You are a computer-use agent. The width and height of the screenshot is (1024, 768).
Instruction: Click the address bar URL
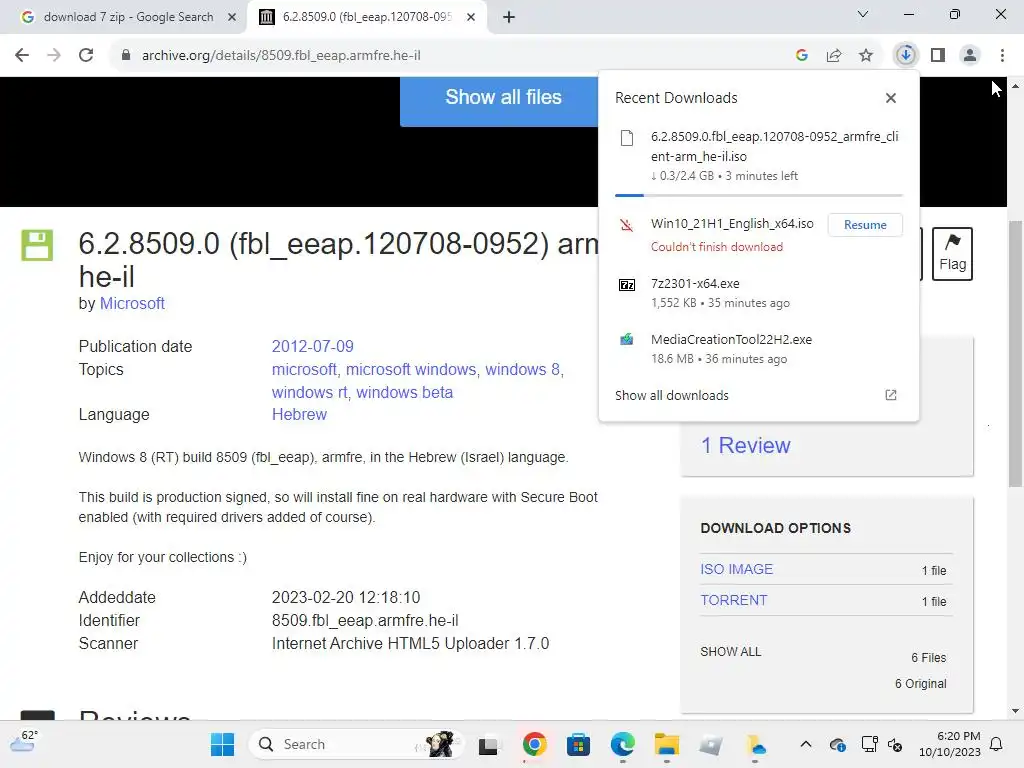tap(281, 56)
